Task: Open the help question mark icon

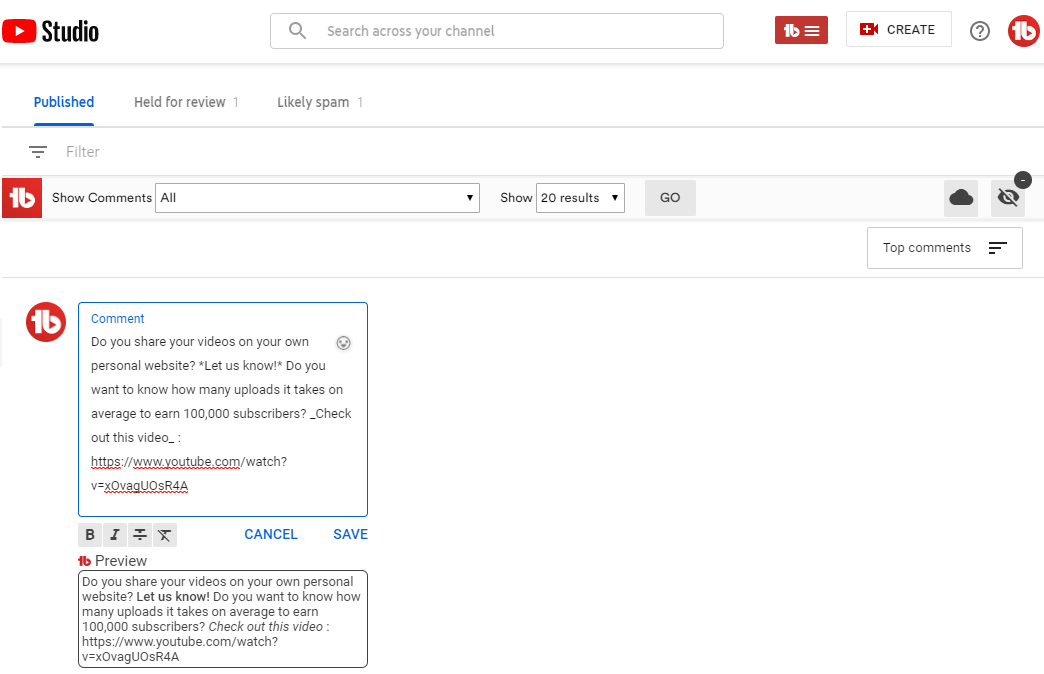Action: click(x=980, y=31)
